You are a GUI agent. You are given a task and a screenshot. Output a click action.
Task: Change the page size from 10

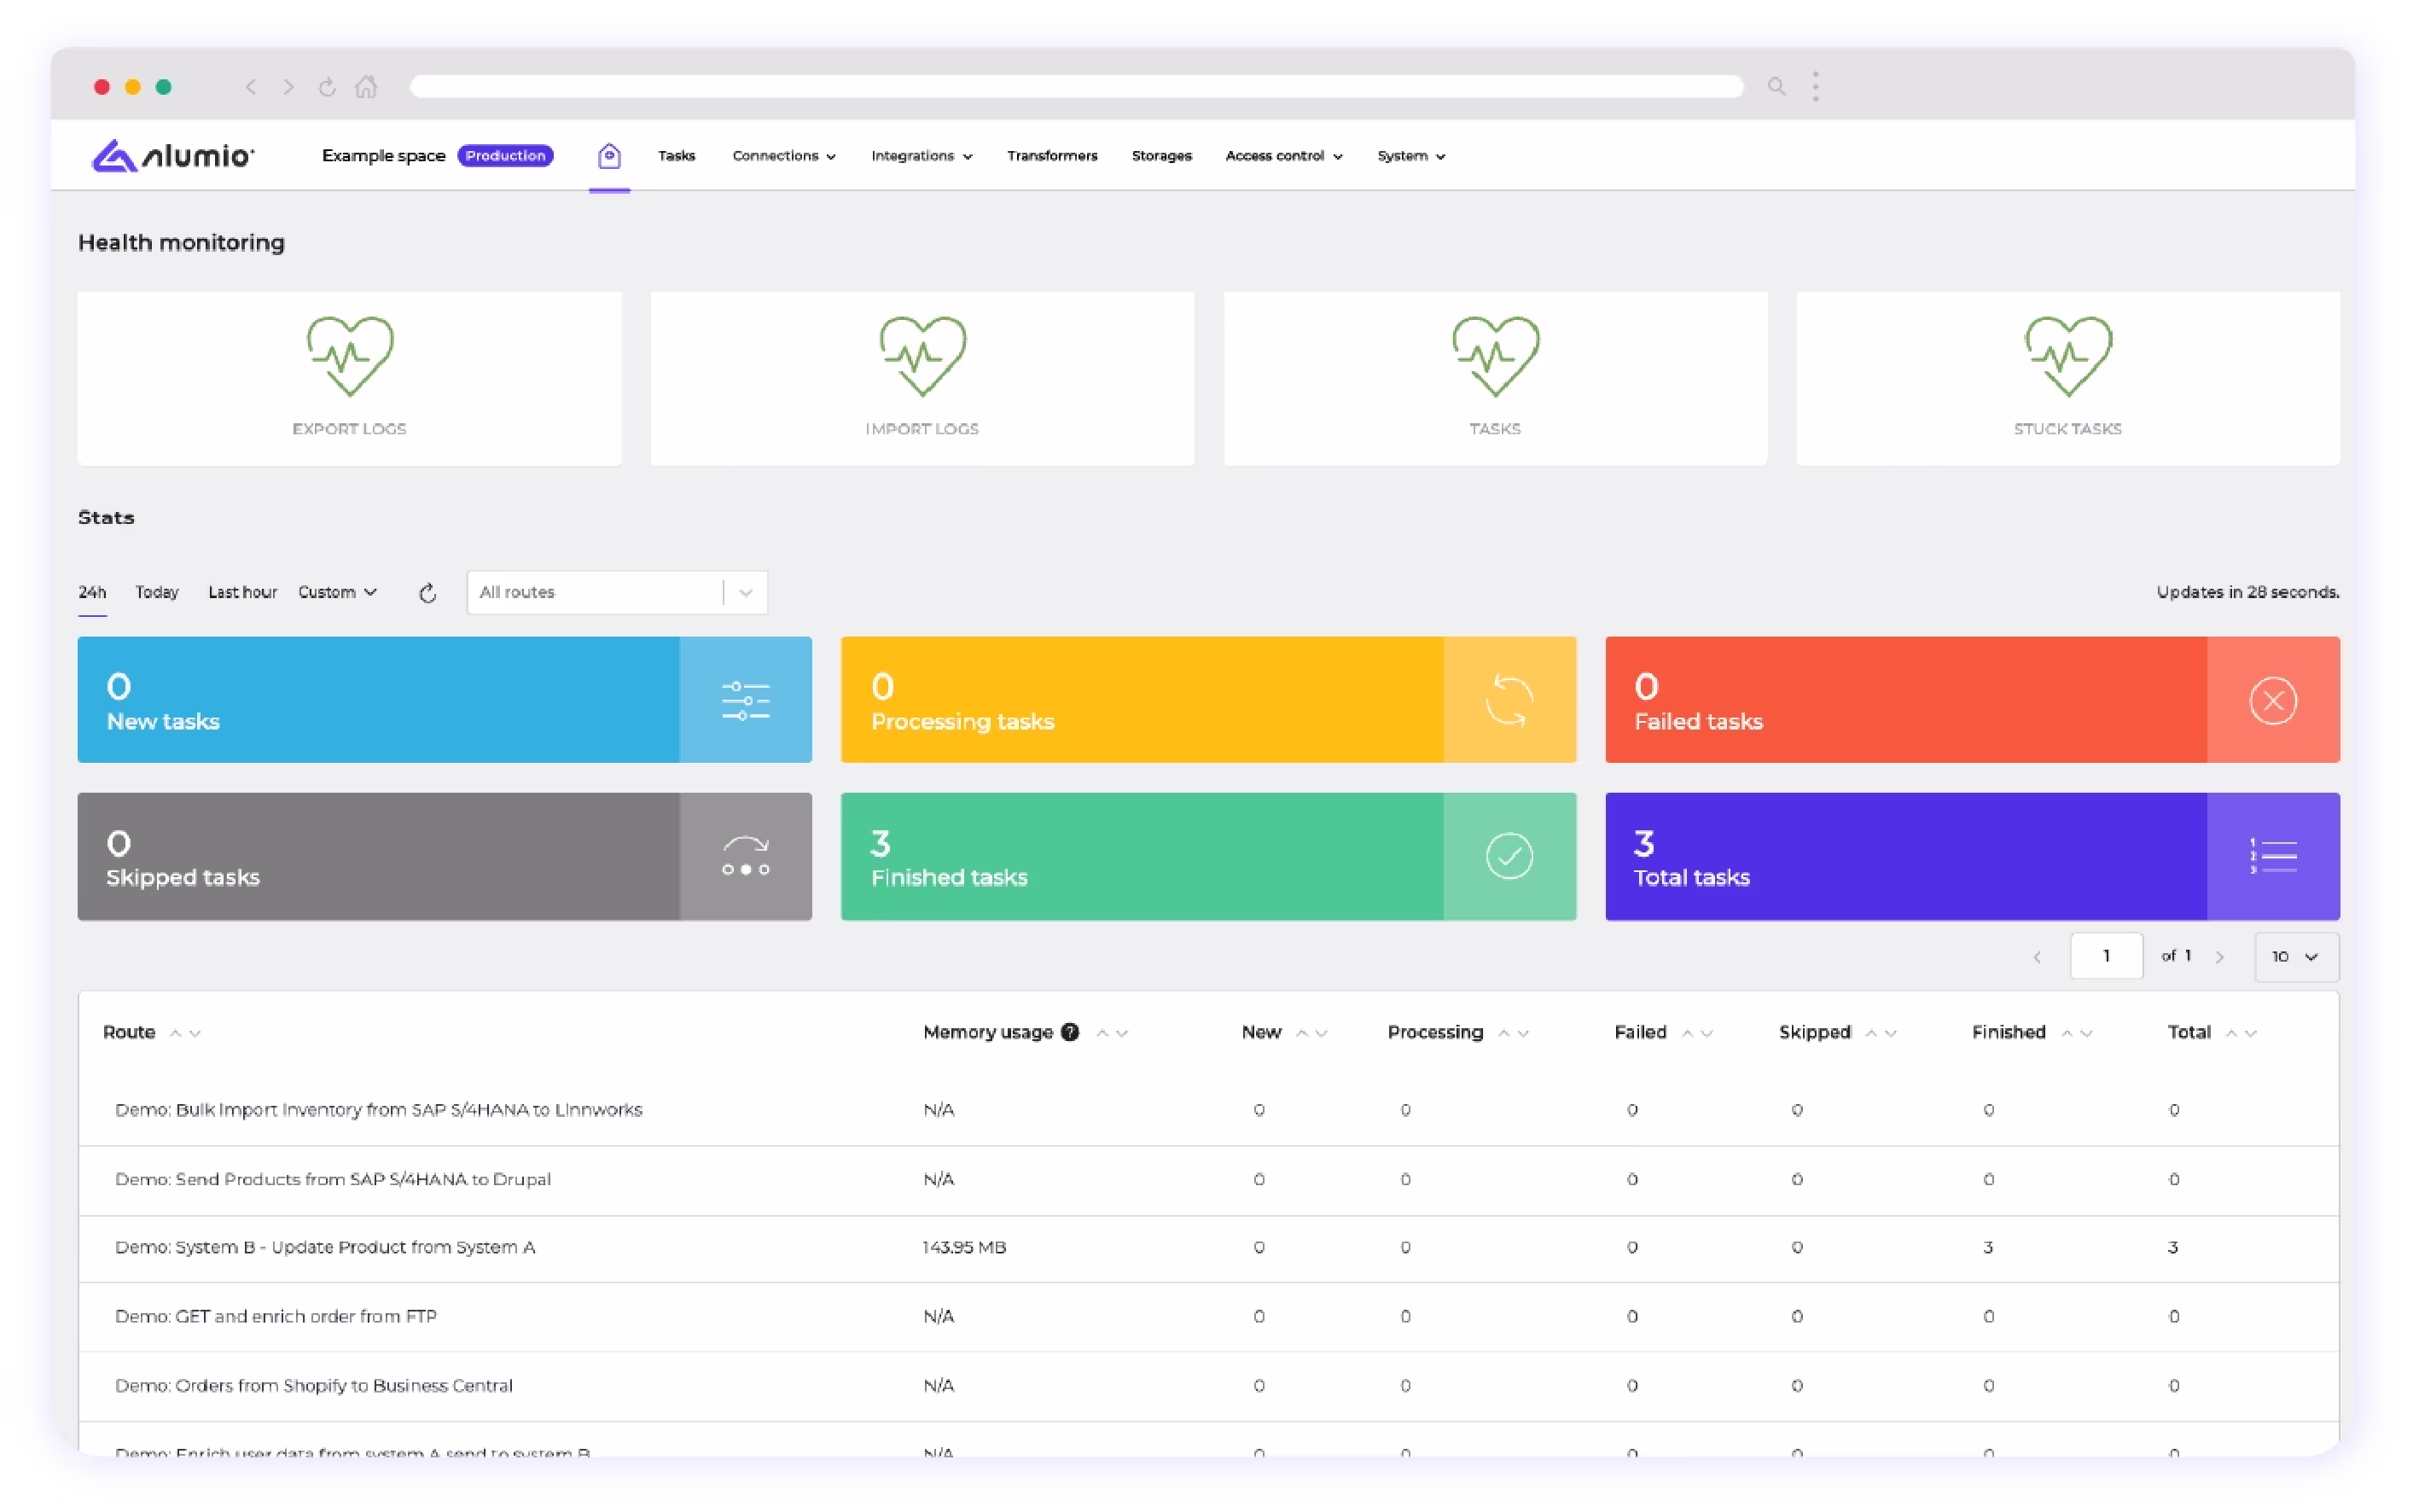click(x=2295, y=956)
